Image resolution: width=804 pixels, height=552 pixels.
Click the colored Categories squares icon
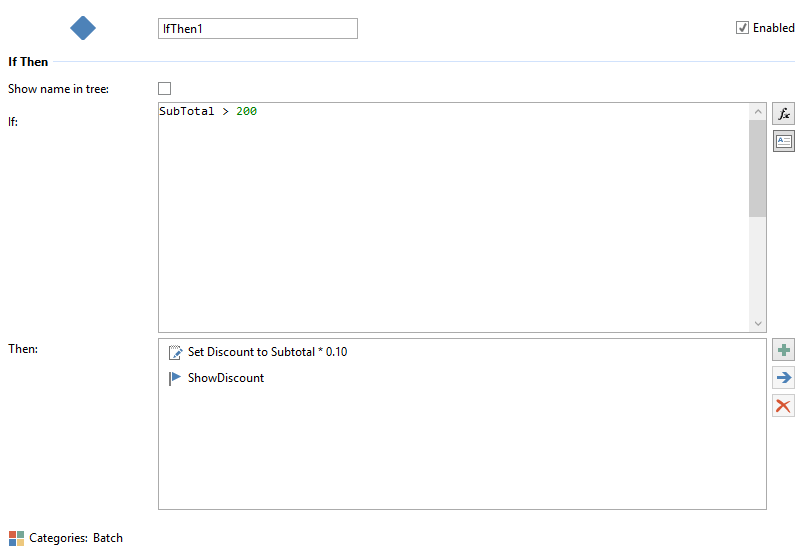[x=16, y=538]
